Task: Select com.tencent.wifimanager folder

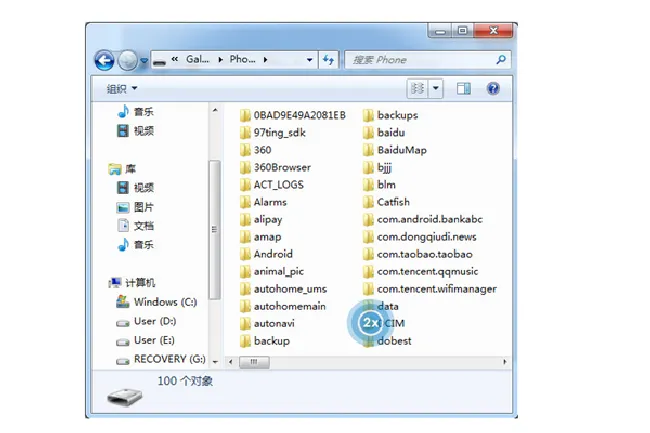Action: point(430,289)
